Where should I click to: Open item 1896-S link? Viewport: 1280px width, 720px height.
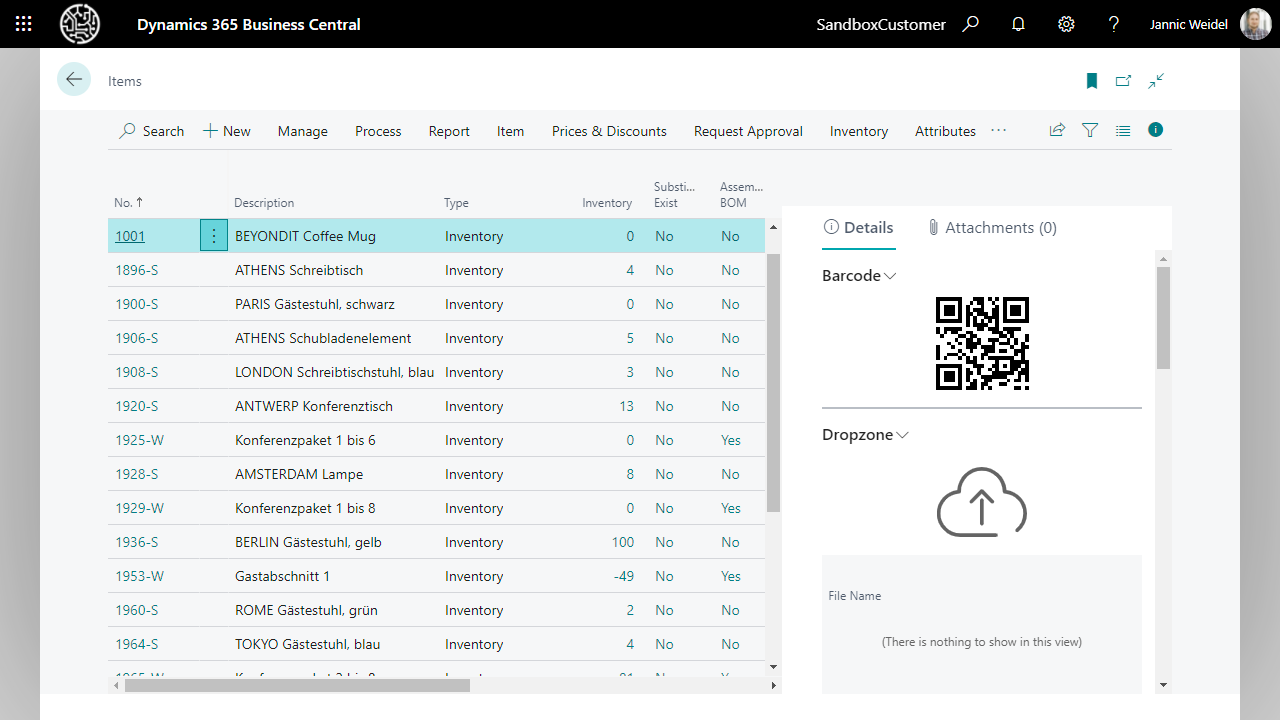[137, 270]
